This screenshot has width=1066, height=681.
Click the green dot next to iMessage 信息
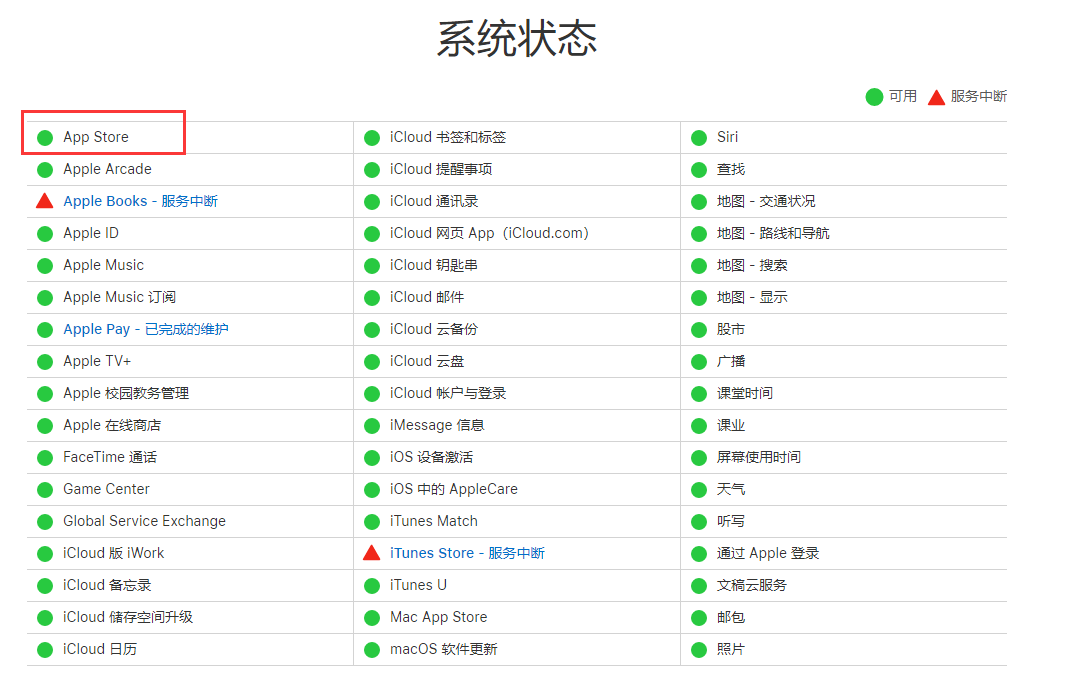click(x=371, y=425)
